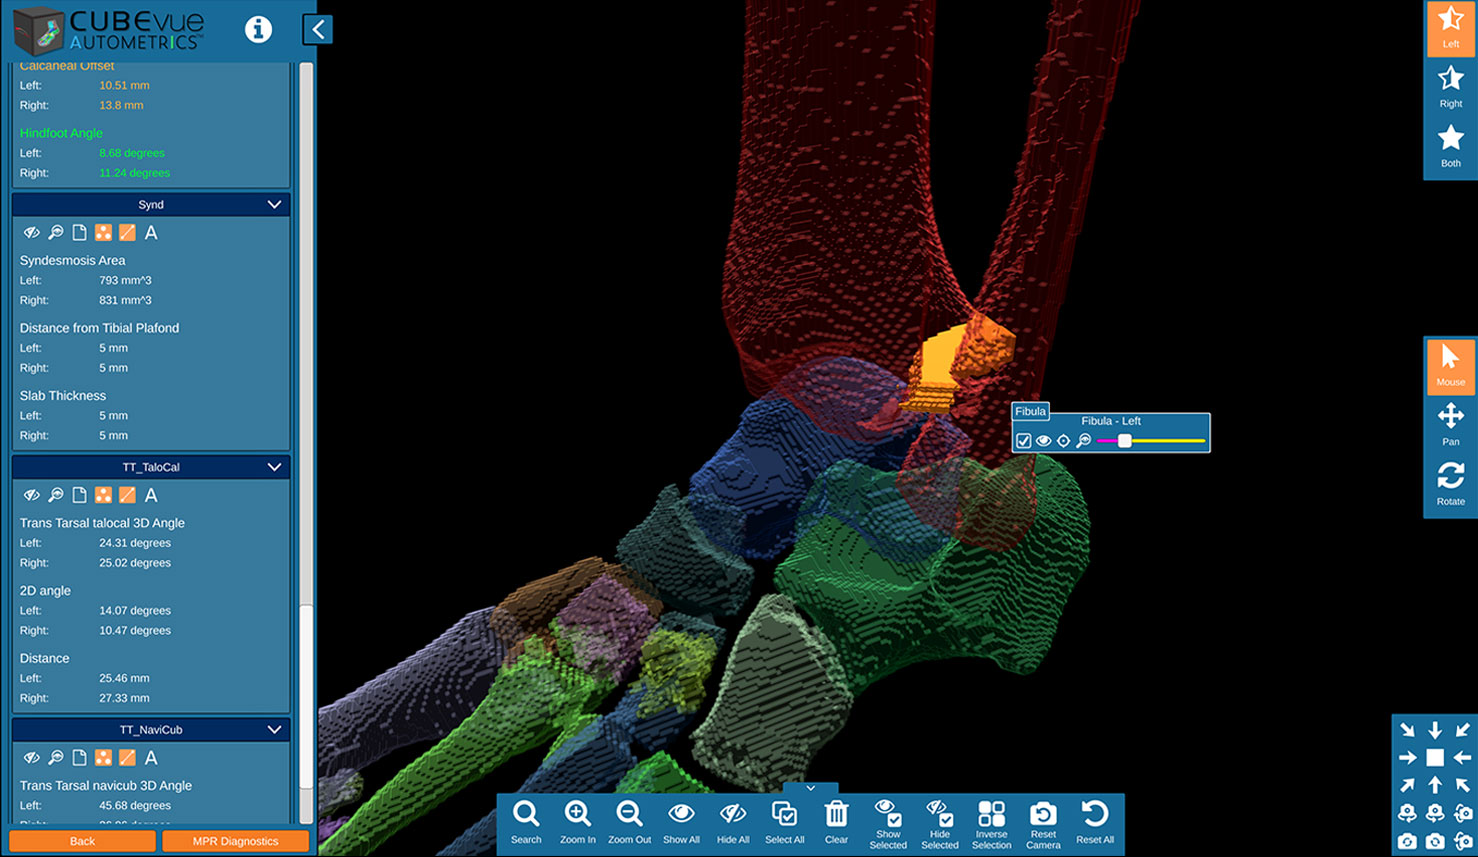Toggle TT_TaloCal orange points icon
Image resolution: width=1478 pixels, height=857 pixels.
103,495
